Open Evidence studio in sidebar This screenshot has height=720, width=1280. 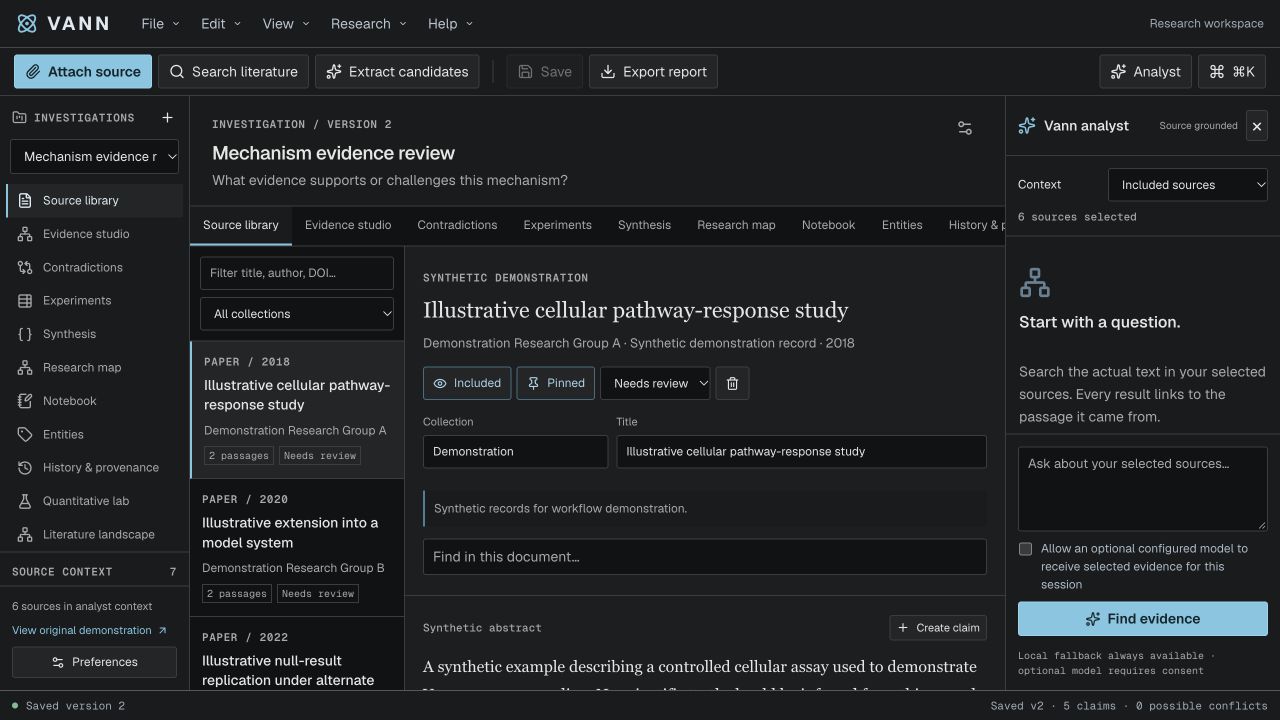(x=95, y=234)
